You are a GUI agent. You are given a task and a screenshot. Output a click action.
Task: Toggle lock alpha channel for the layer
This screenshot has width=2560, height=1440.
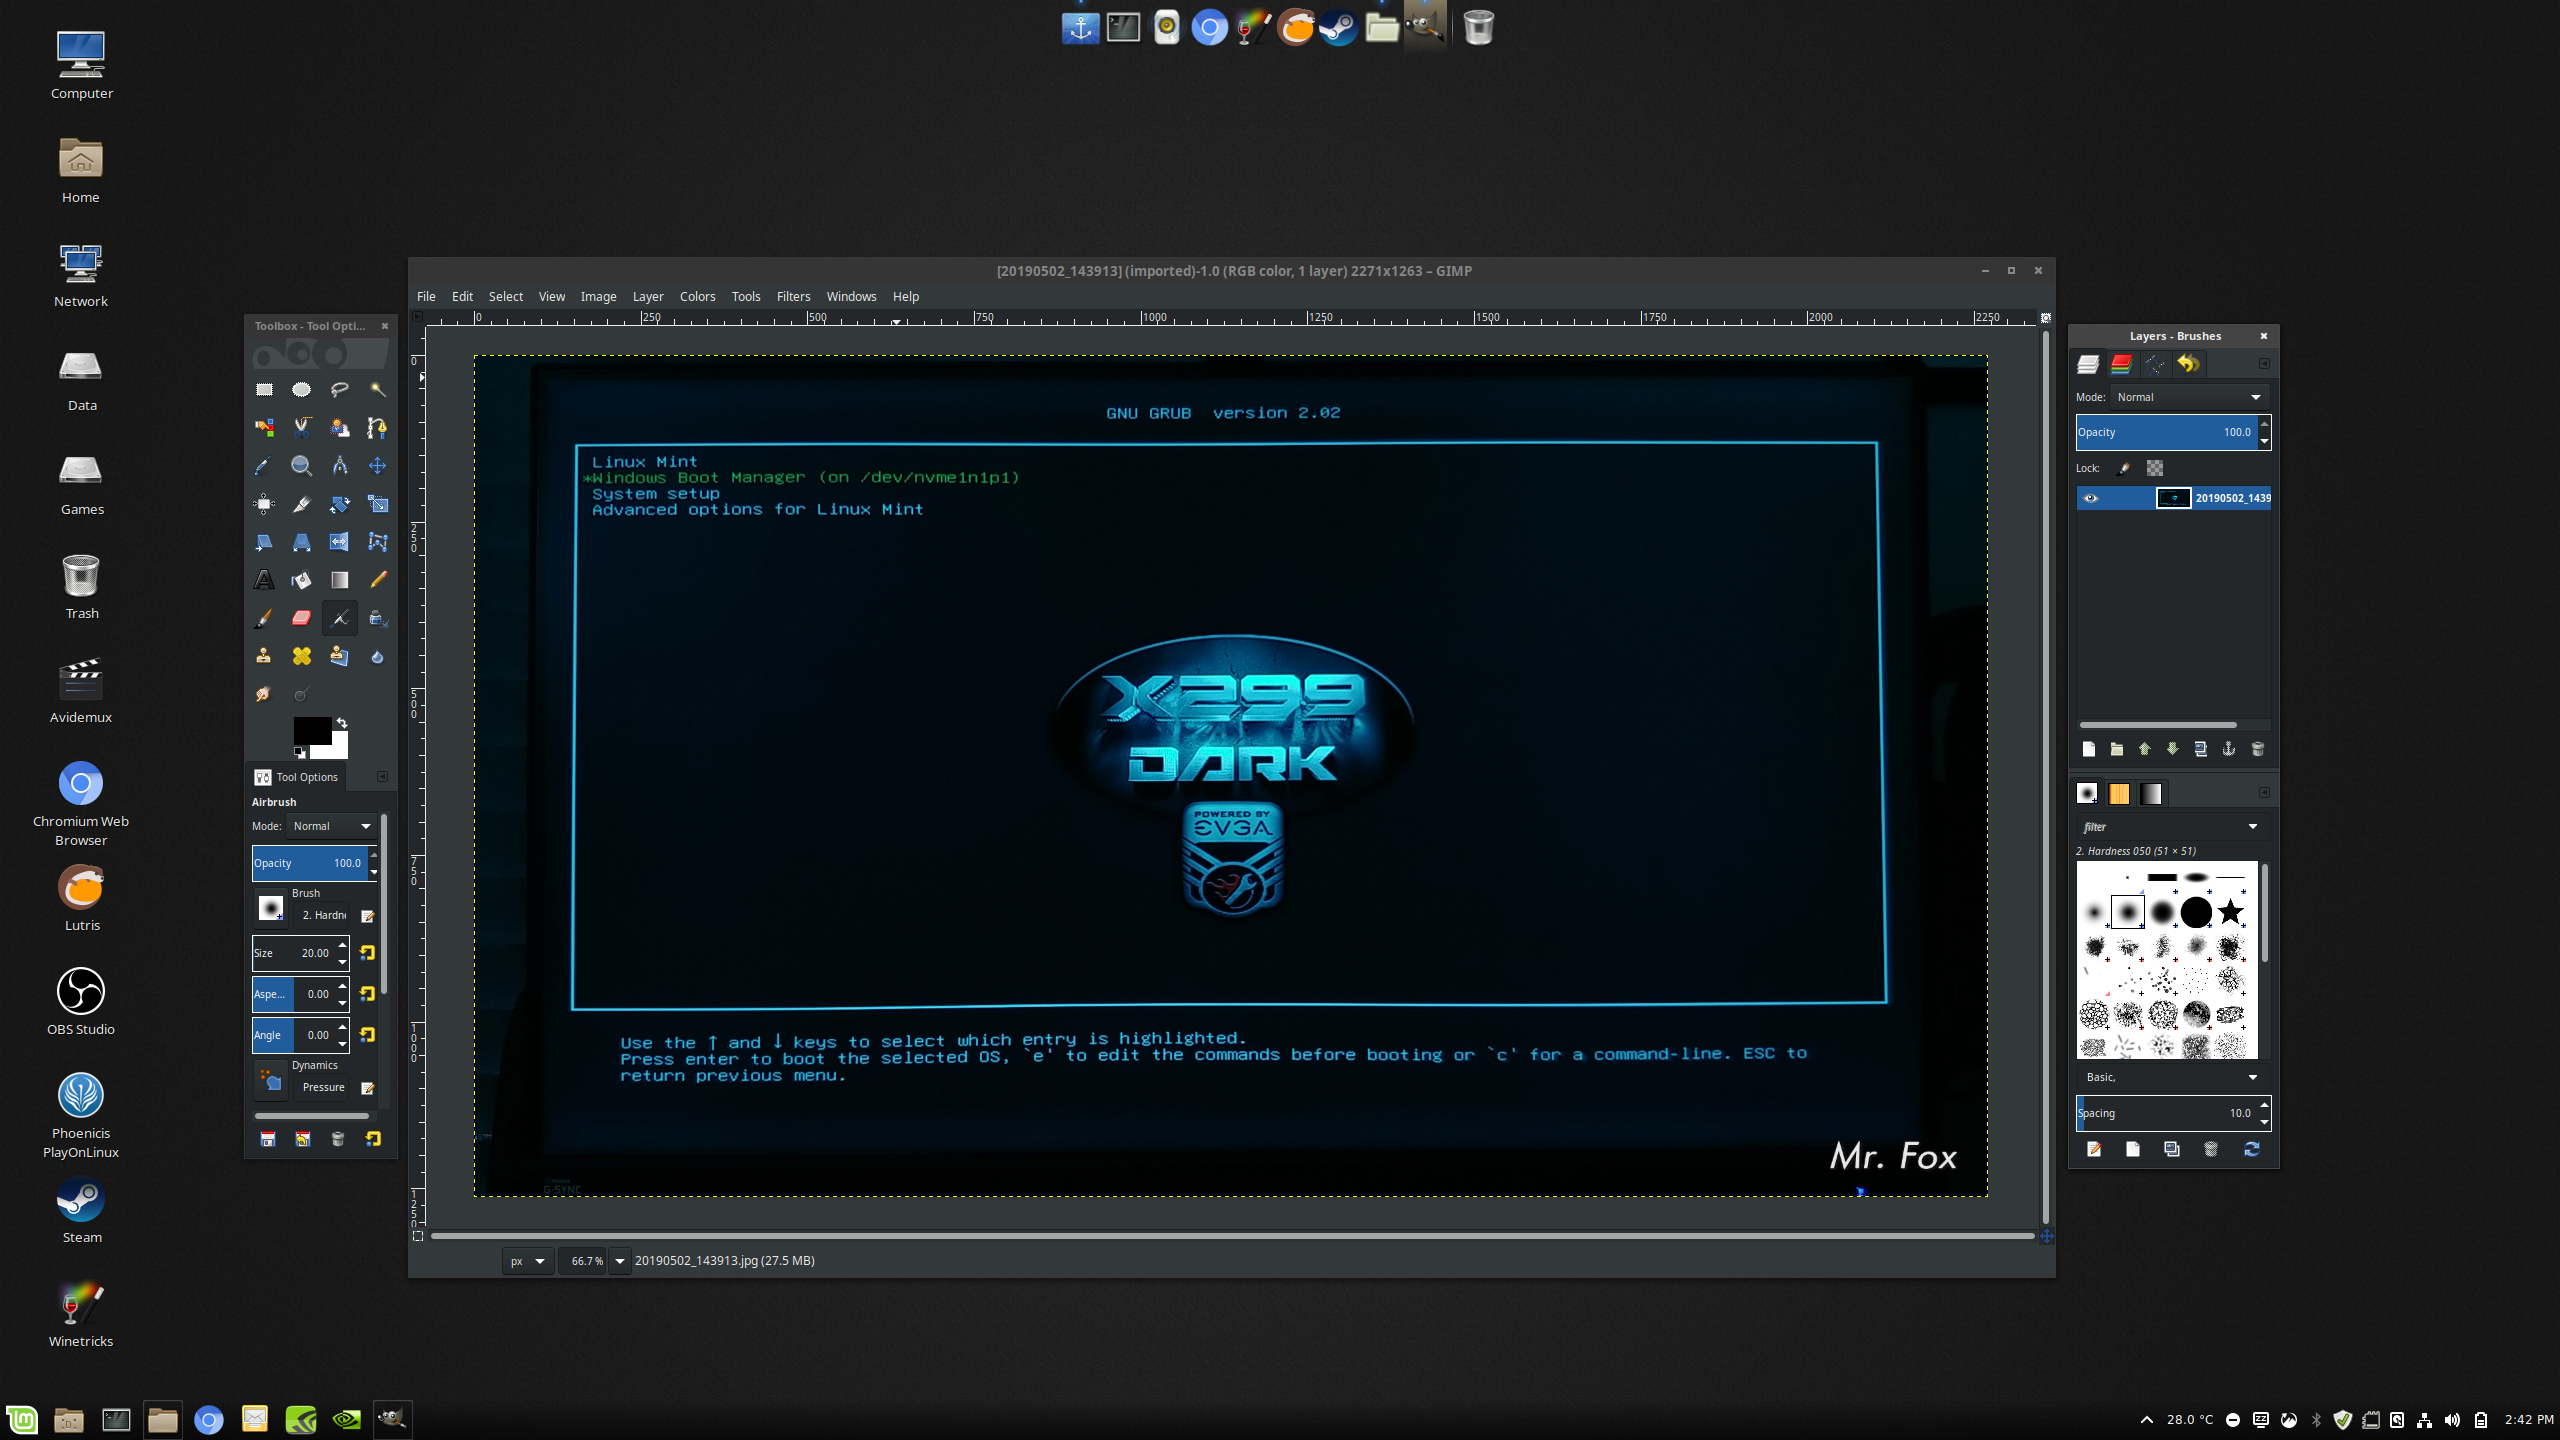tap(2155, 468)
